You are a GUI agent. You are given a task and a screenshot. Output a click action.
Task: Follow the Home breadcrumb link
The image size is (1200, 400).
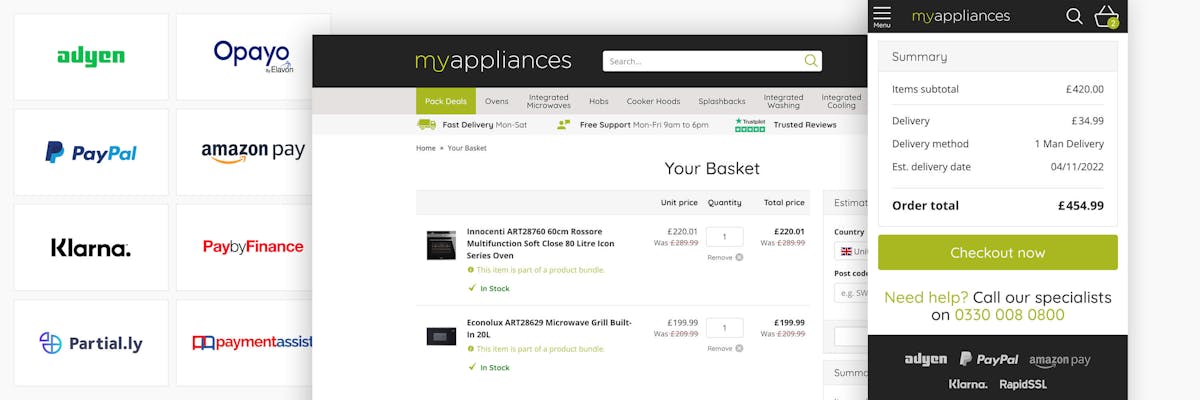[x=426, y=148]
